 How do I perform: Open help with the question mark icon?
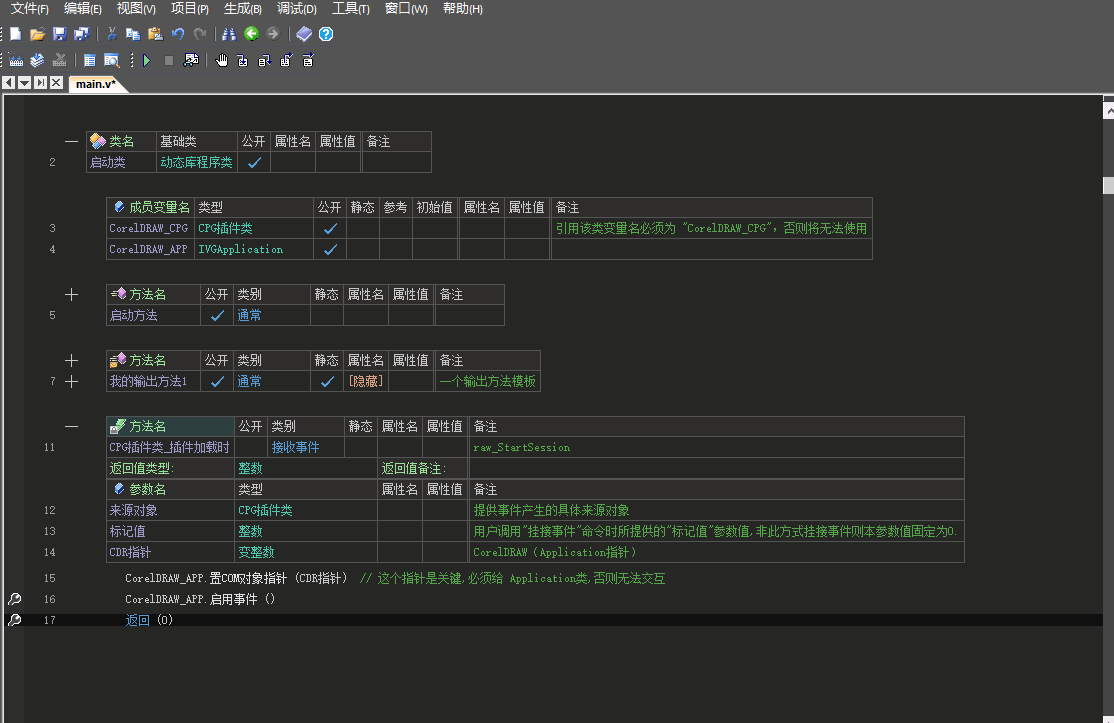[x=326, y=34]
